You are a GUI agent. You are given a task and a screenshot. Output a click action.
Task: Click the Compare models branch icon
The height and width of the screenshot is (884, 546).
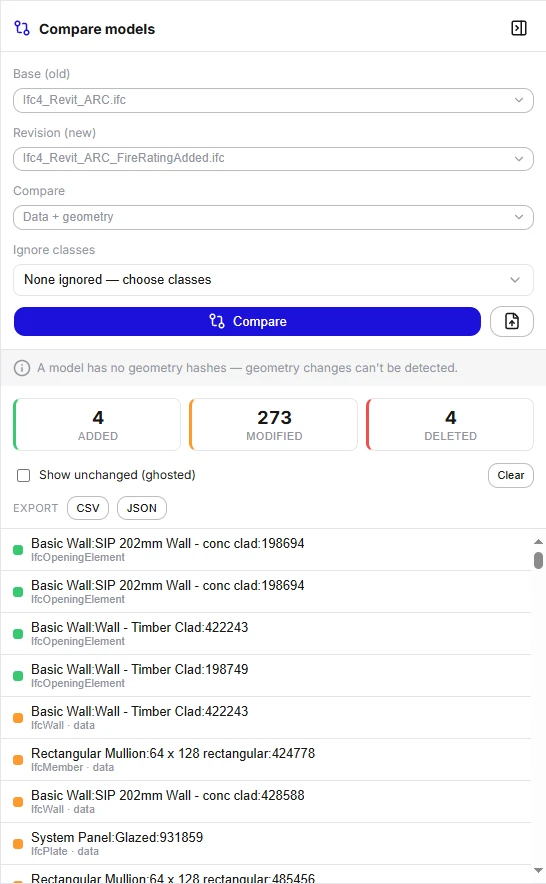[x=22, y=28]
